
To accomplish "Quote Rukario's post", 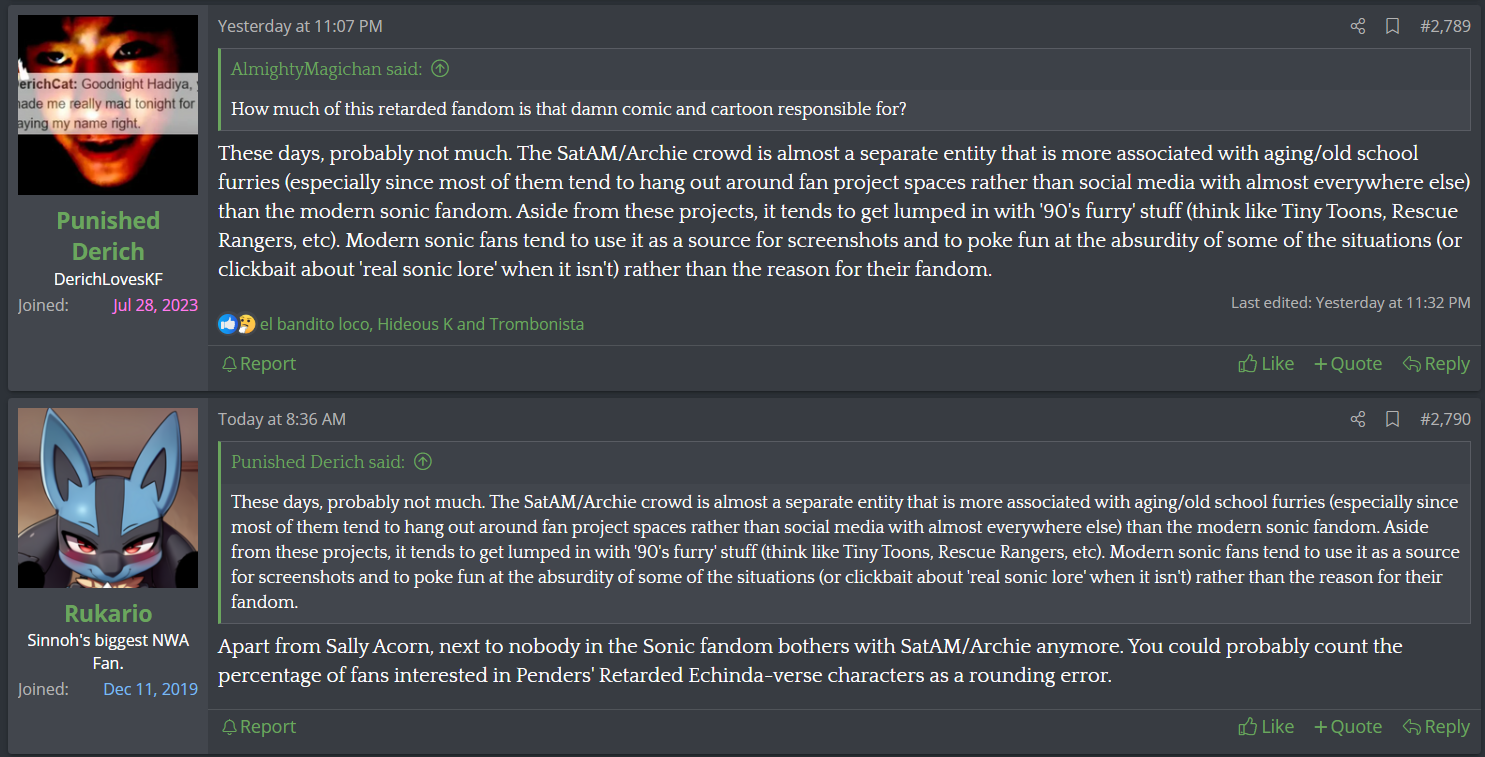I will click(1348, 727).
